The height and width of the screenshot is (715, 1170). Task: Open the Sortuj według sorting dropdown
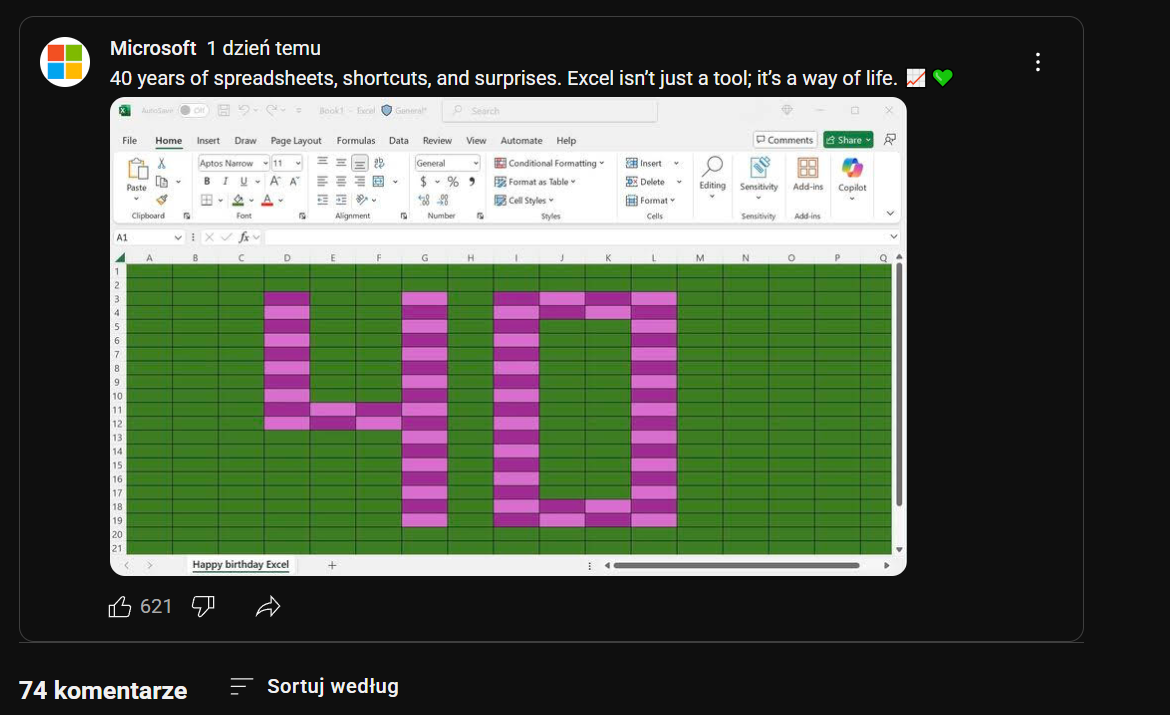[314, 686]
